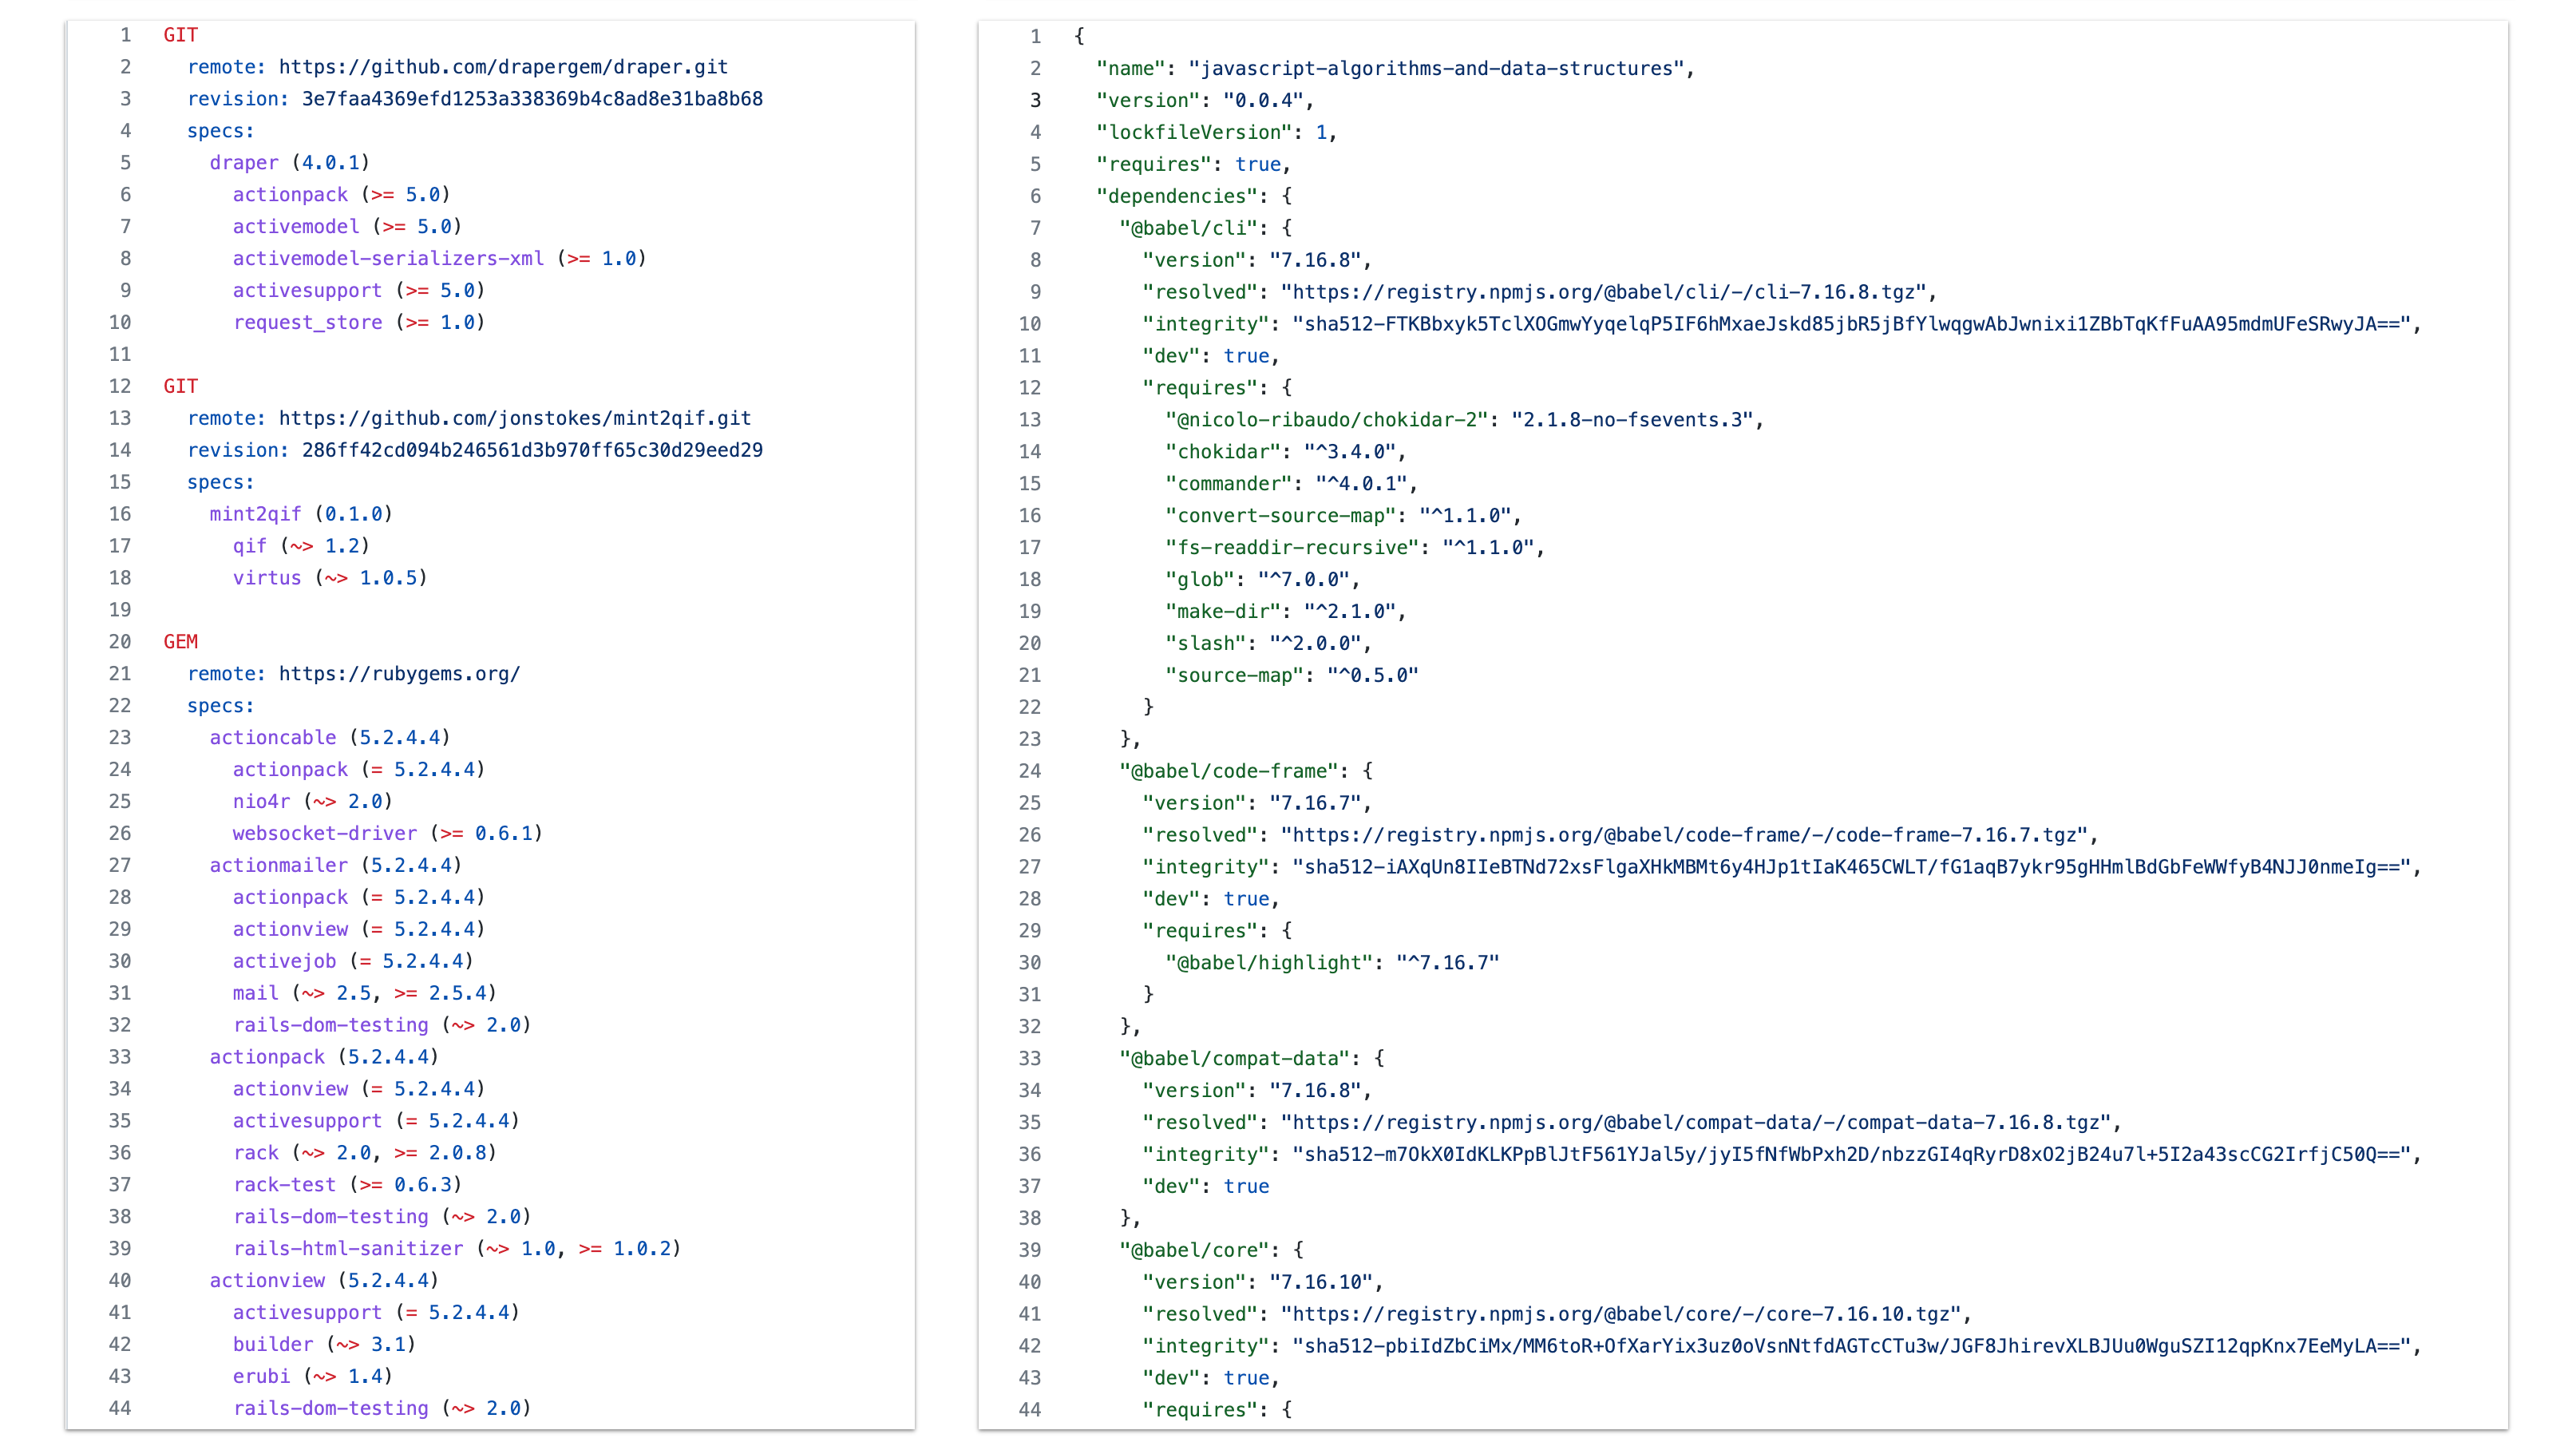Image resolution: width=2576 pixels, height=1450 pixels.
Task: Click 'actioncable (5.2.4.4)' entry
Action: coord(330,737)
